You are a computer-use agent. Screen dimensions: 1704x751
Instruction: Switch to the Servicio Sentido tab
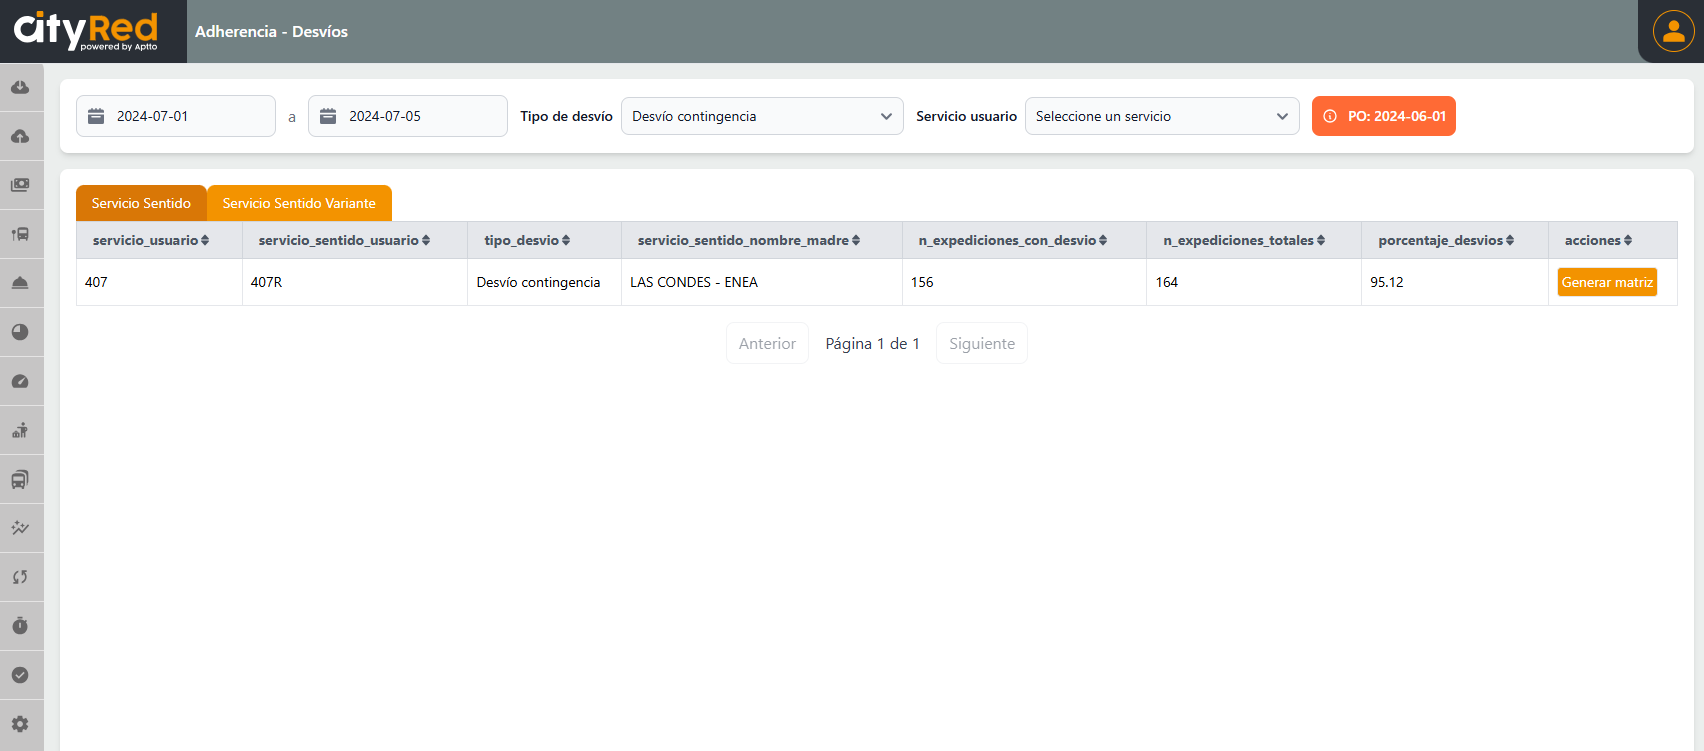(x=141, y=203)
